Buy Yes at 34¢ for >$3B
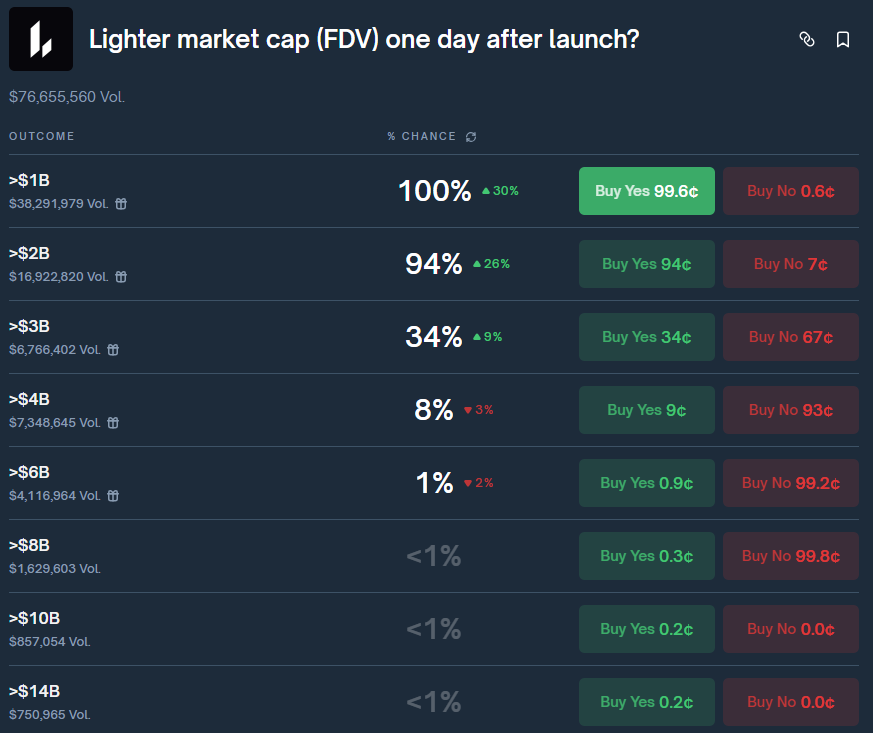This screenshot has width=873, height=733. [x=646, y=337]
